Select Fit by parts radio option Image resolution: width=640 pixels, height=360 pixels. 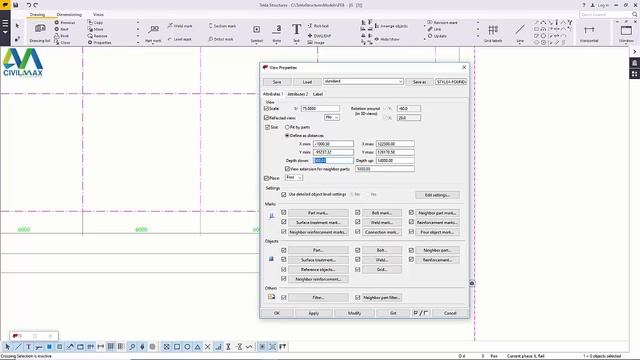point(287,127)
